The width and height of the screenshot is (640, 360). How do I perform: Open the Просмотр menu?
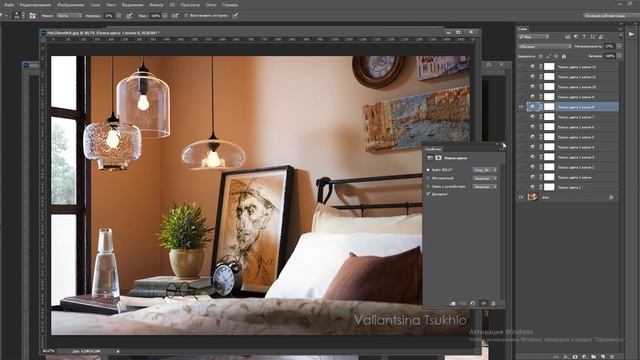[x=190, y=5]
